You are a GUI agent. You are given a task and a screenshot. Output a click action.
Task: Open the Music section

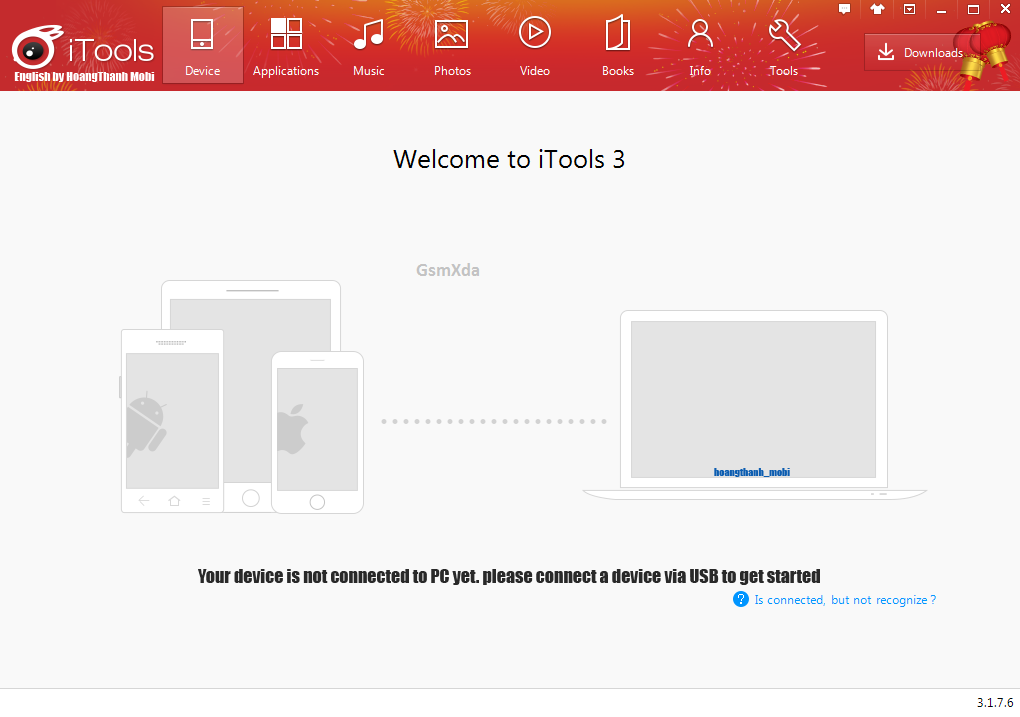coord(369,46)
